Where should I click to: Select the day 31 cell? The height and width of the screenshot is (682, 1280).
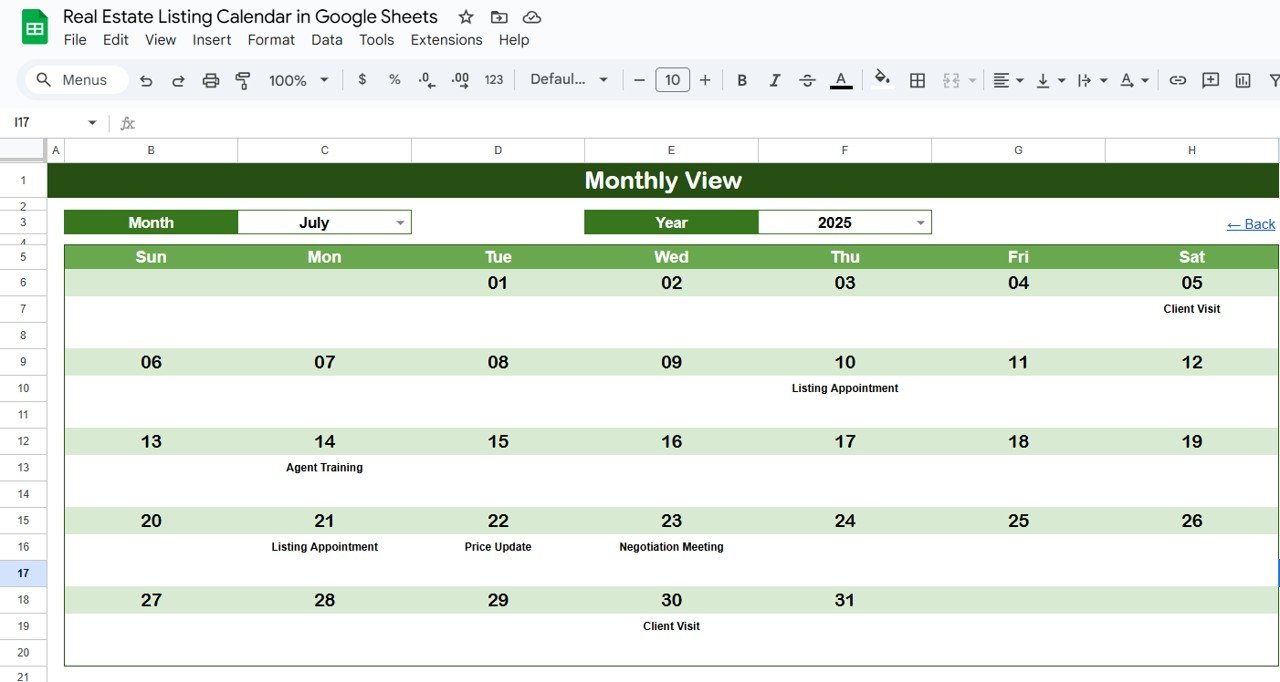(x=845, y=600)
